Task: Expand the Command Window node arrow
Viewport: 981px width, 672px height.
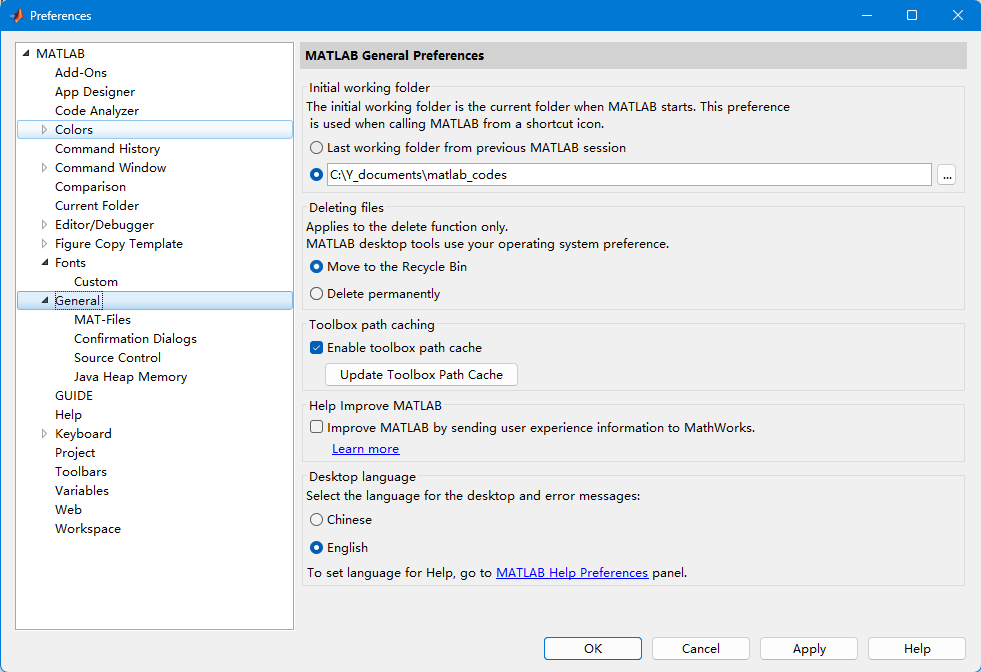Action: pos(44,168)
